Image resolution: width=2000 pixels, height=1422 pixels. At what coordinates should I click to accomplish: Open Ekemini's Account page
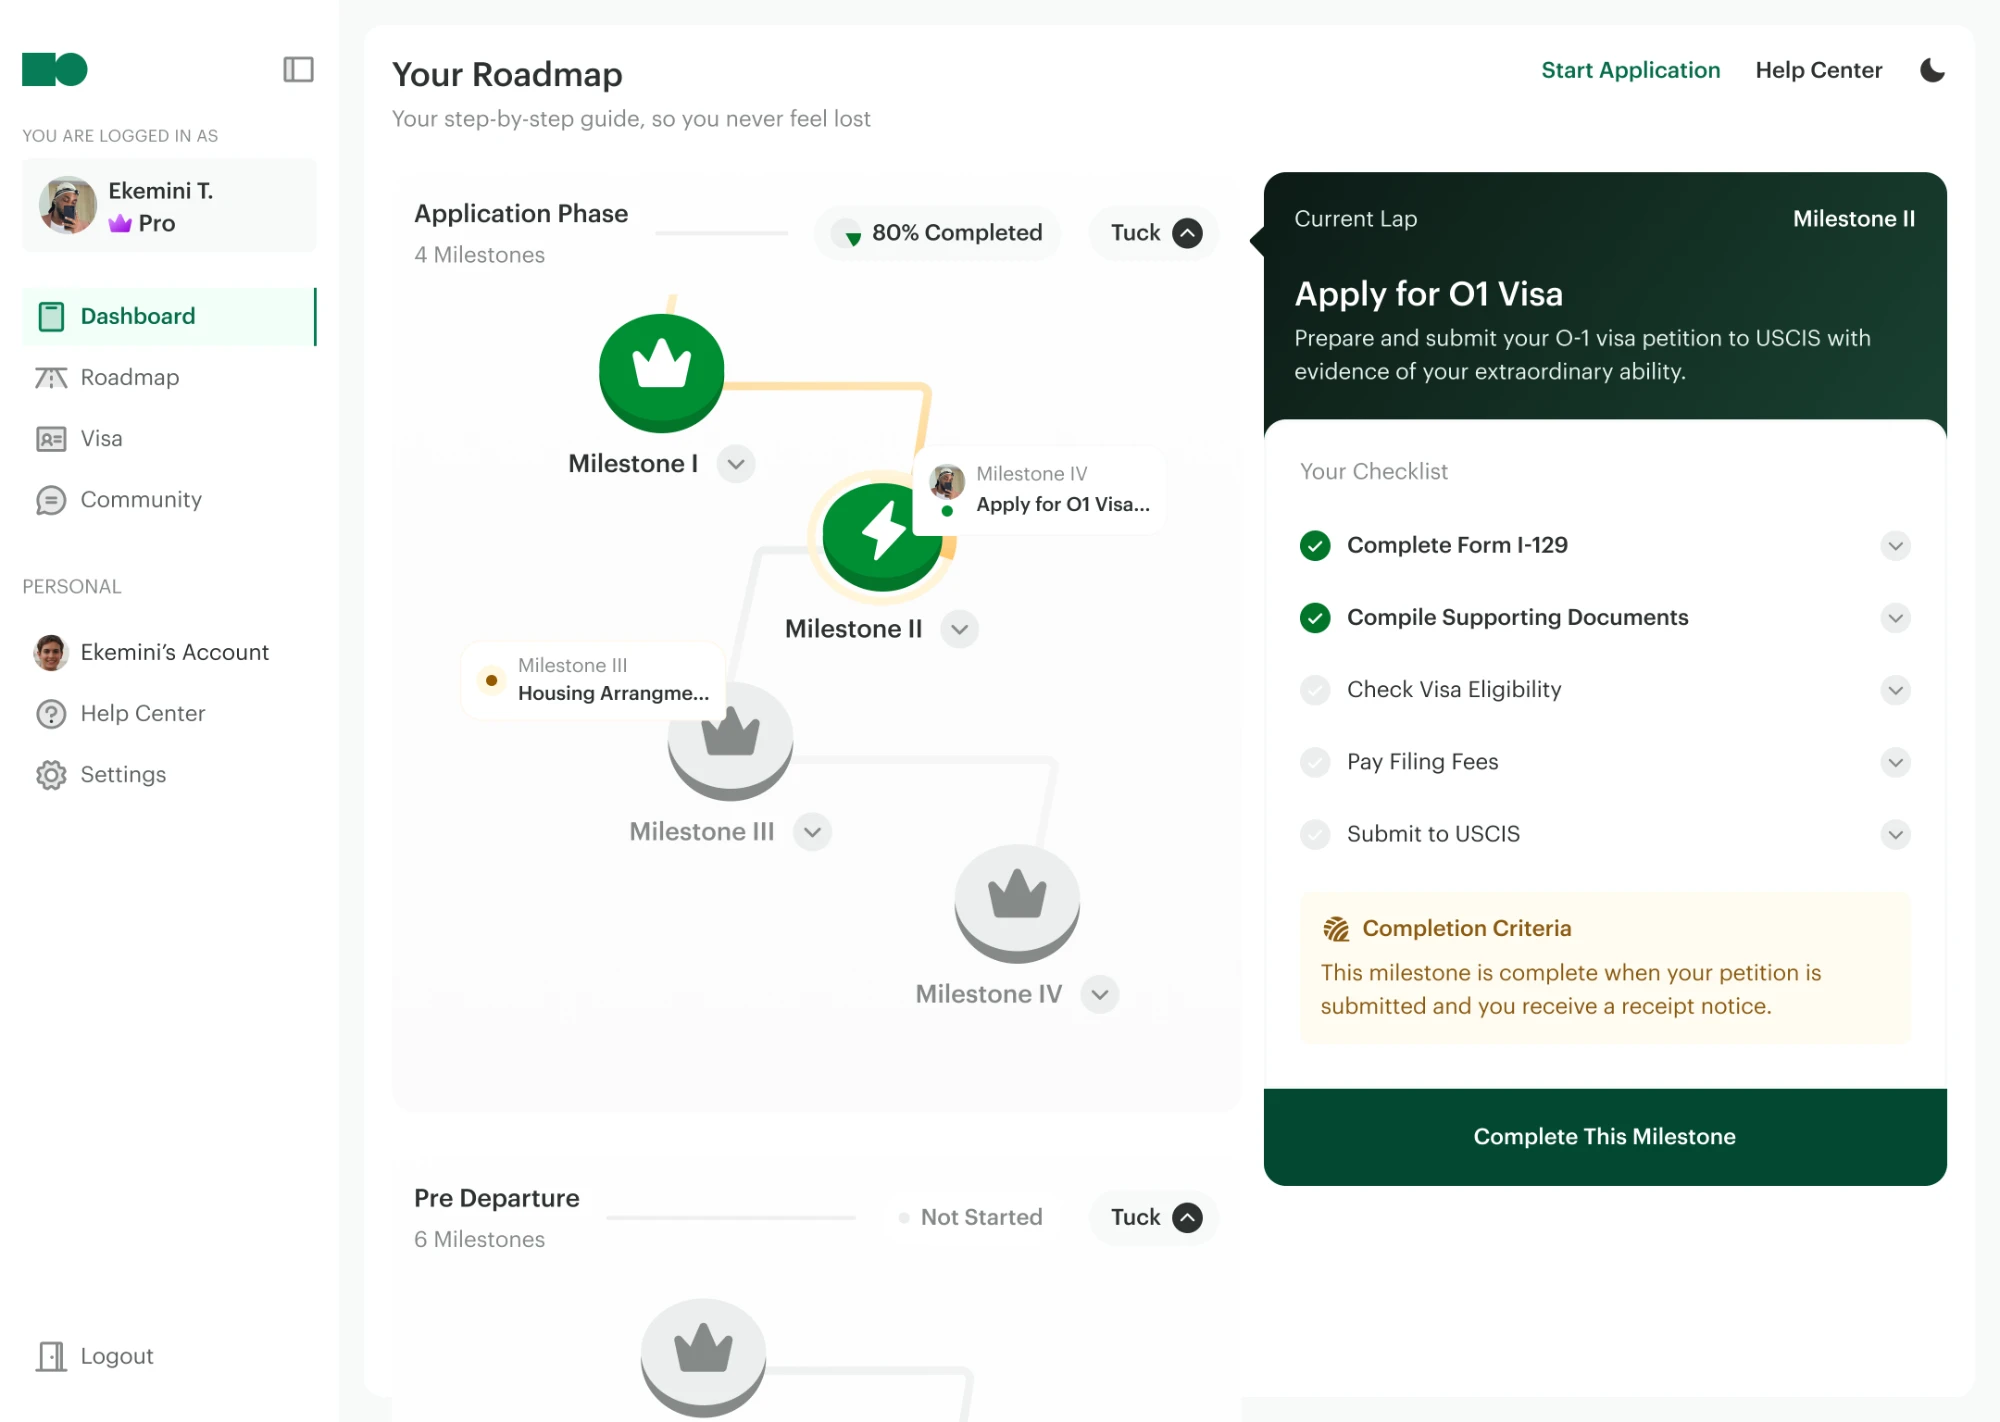[169, 652]
